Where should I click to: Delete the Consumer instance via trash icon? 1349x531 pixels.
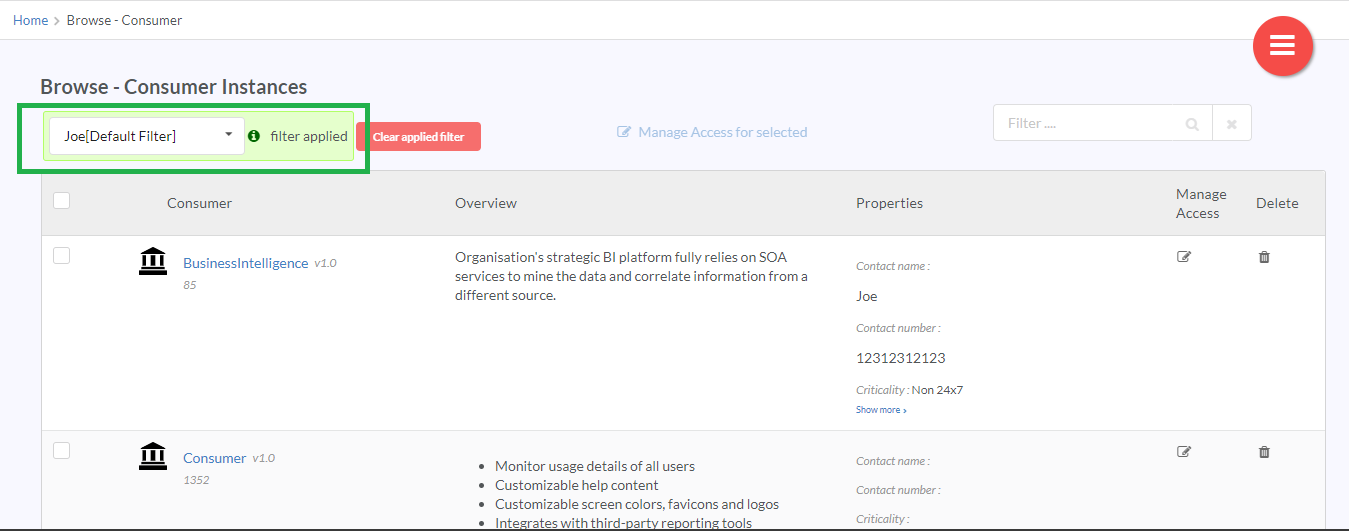click(1264, 452)
